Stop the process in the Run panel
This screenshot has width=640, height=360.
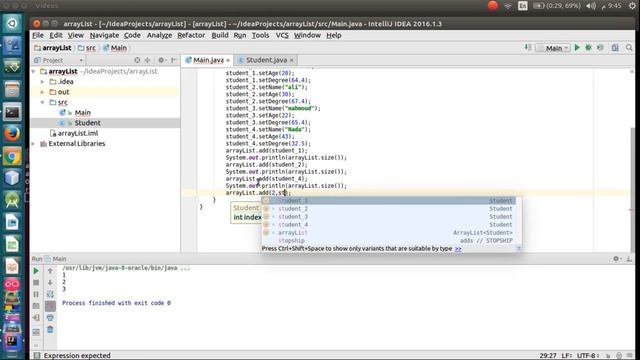coord(36,282)
